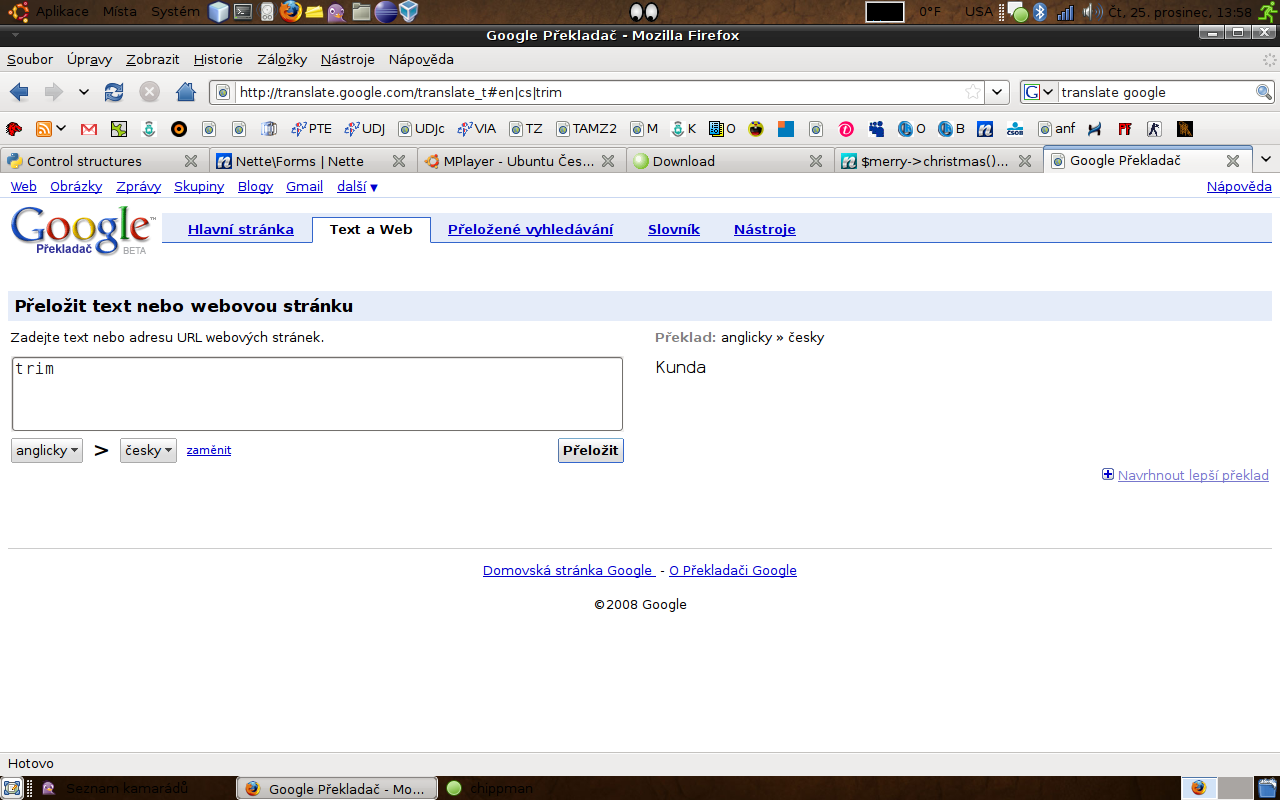This screenshot has height=800, width=1280.
Task: Click the translation text box containing trim
Action: [317, 394]
